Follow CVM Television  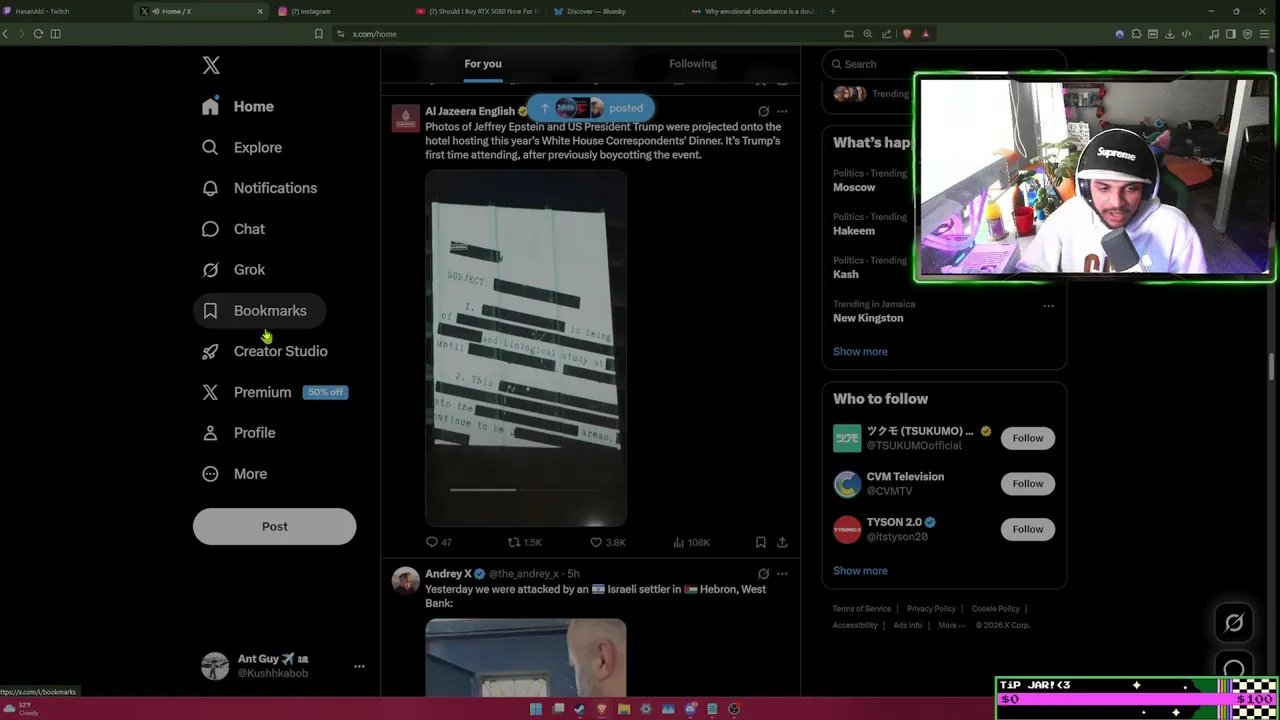(x=1027, y=484)
